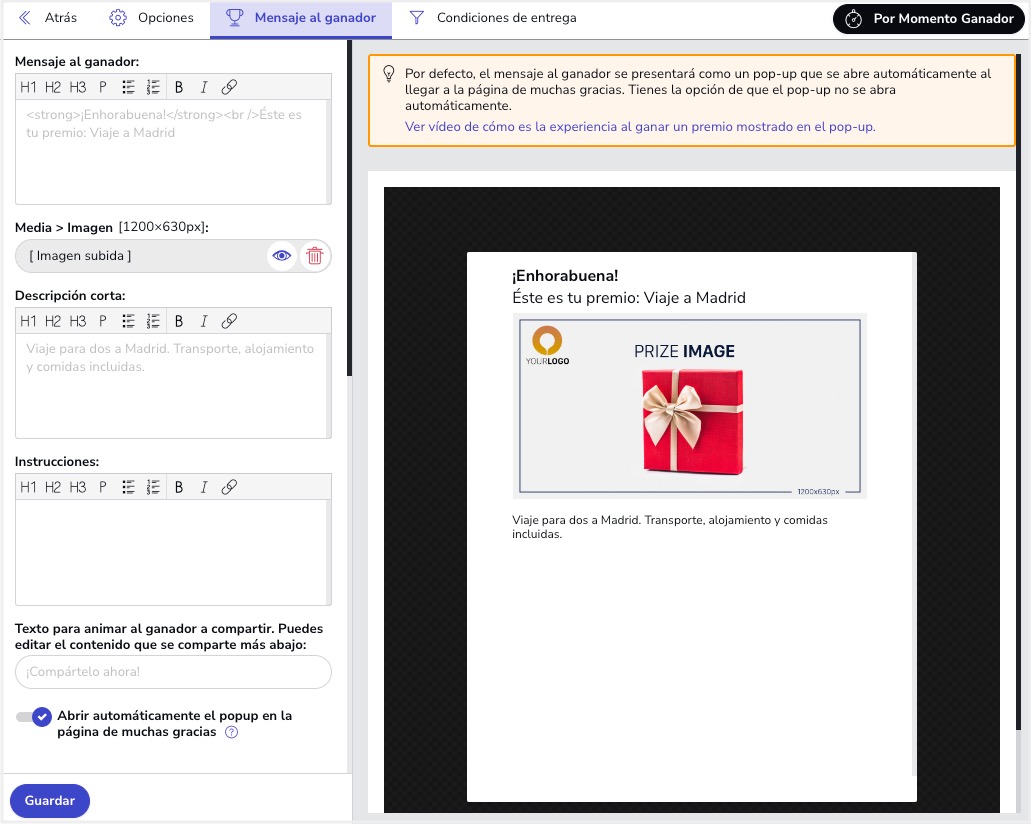Click the share text input field
This screenshot has height=824, width=1031.
(173, 672)
